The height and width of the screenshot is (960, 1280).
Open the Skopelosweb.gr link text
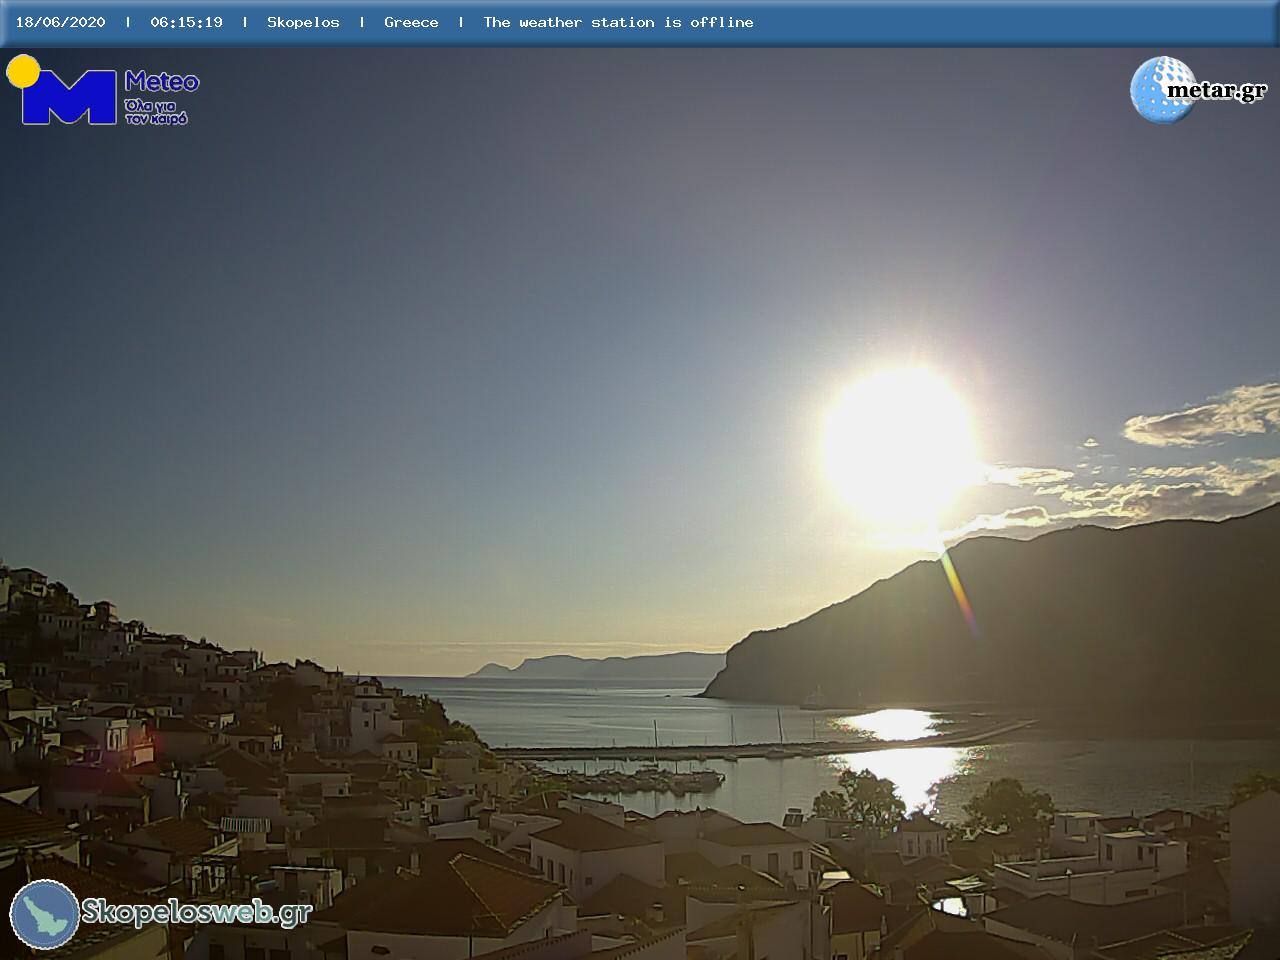[196, 912]
